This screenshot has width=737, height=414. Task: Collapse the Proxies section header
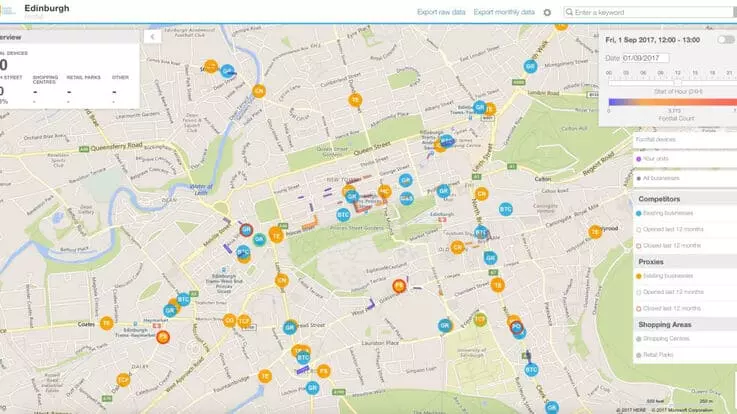click(685, 262)
